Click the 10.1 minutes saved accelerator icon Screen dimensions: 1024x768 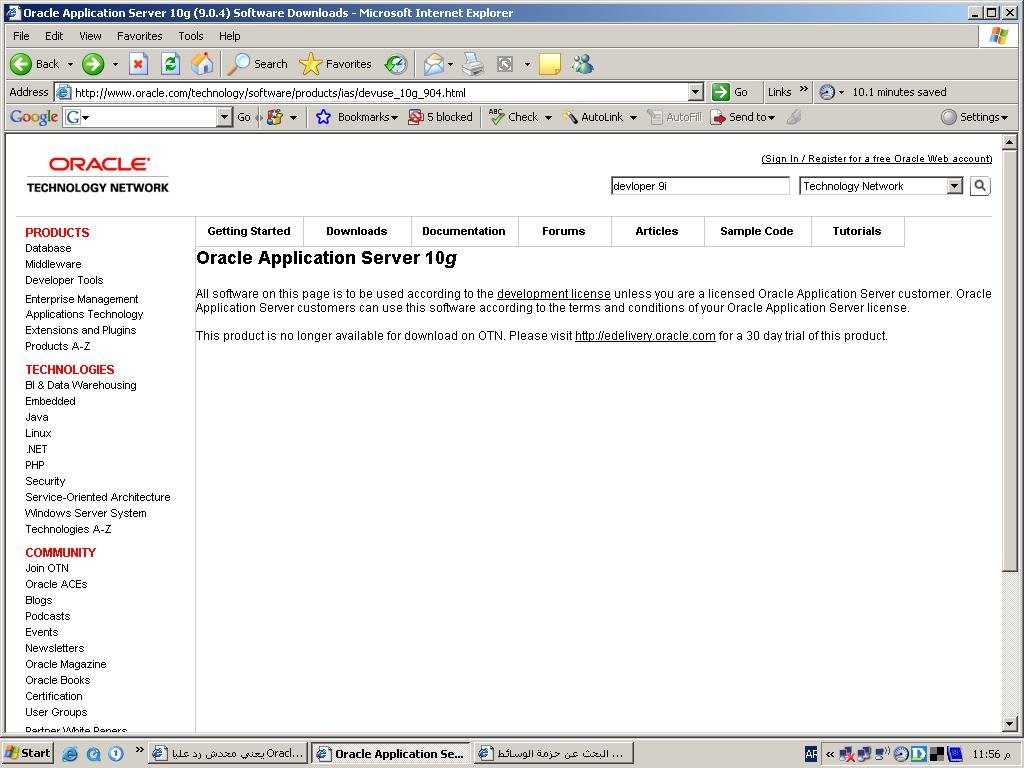[x=827, y=92]
